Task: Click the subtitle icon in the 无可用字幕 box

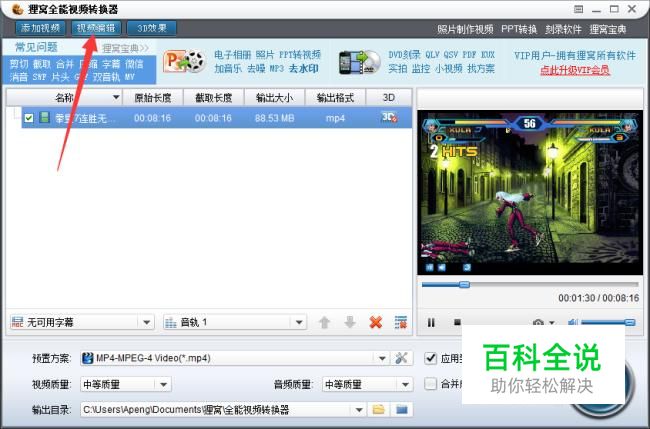Action: tap(17, 322)
